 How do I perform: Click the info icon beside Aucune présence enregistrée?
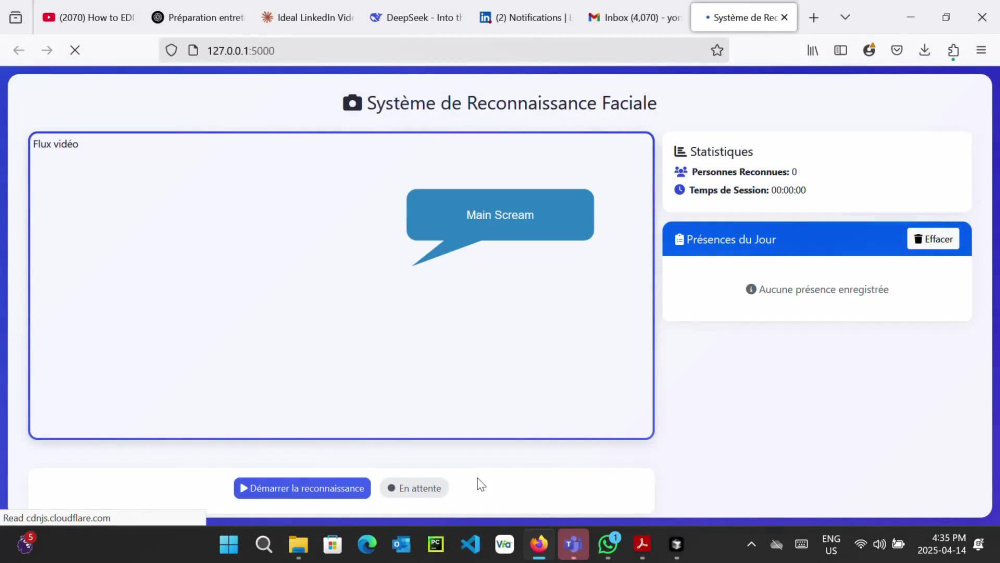click(x=751, y=289)
